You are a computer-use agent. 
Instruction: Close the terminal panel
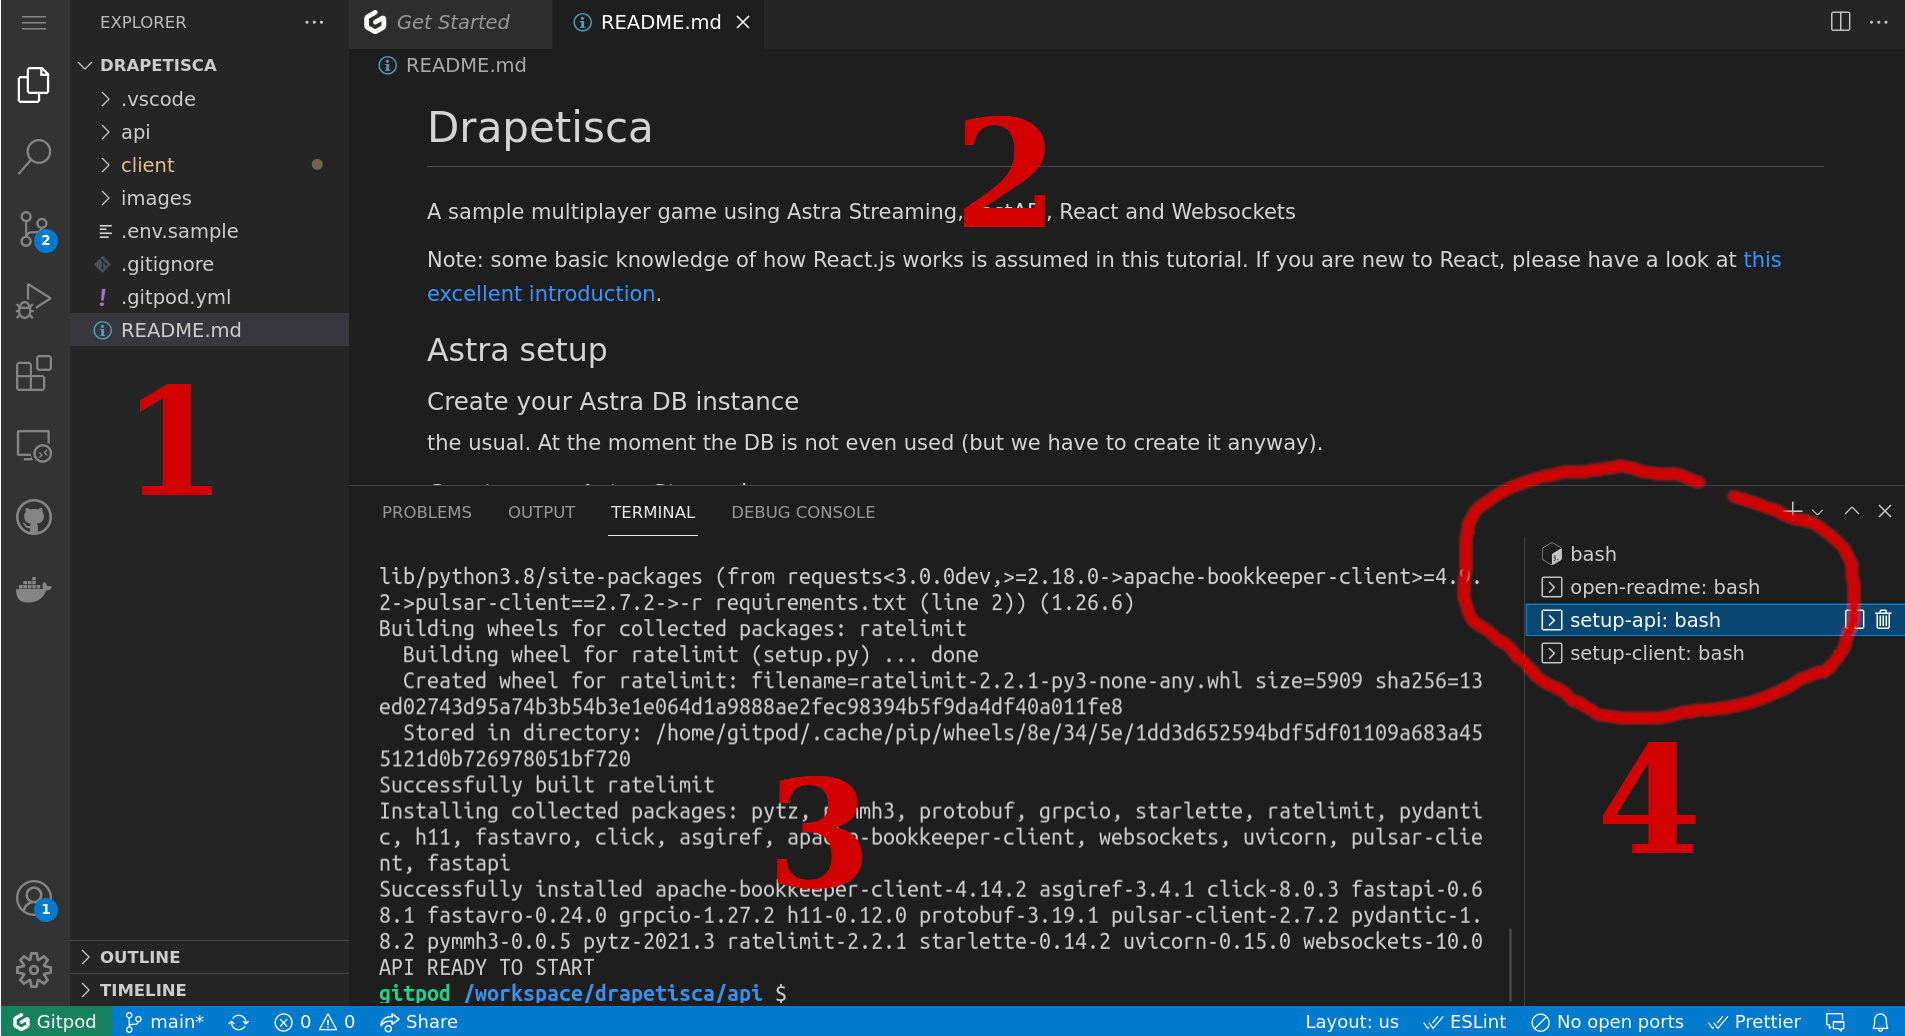tap(1885, 511)
